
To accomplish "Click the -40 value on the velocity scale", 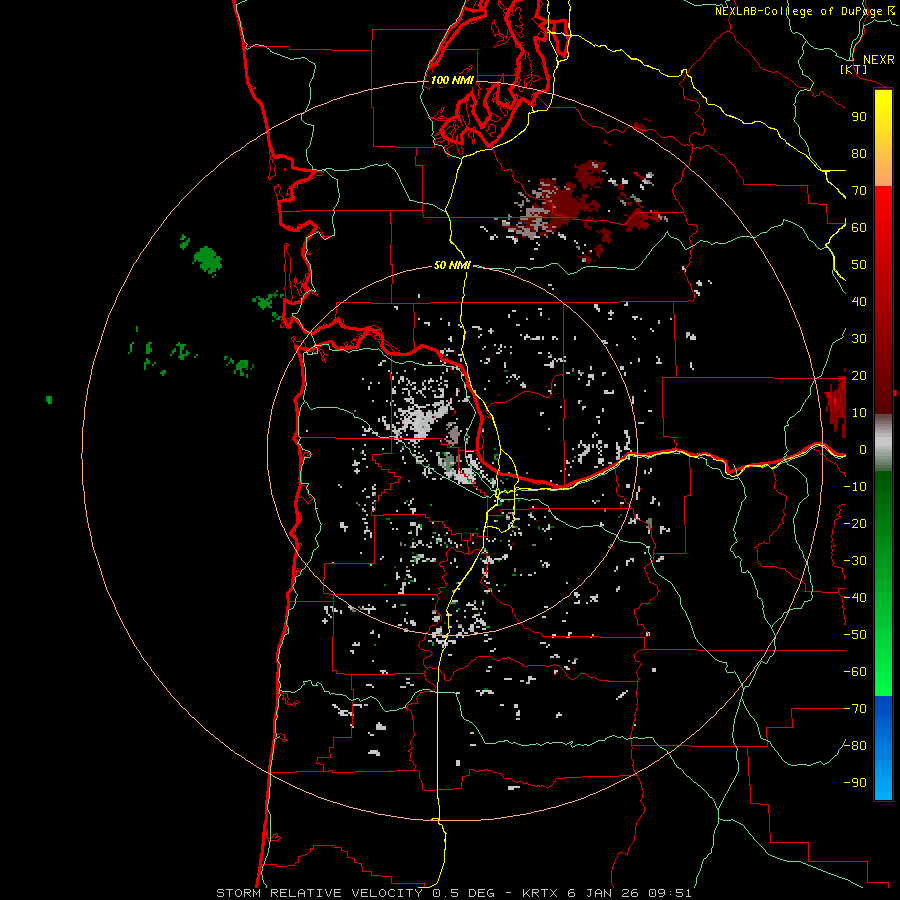I will (x=855, y=598).
